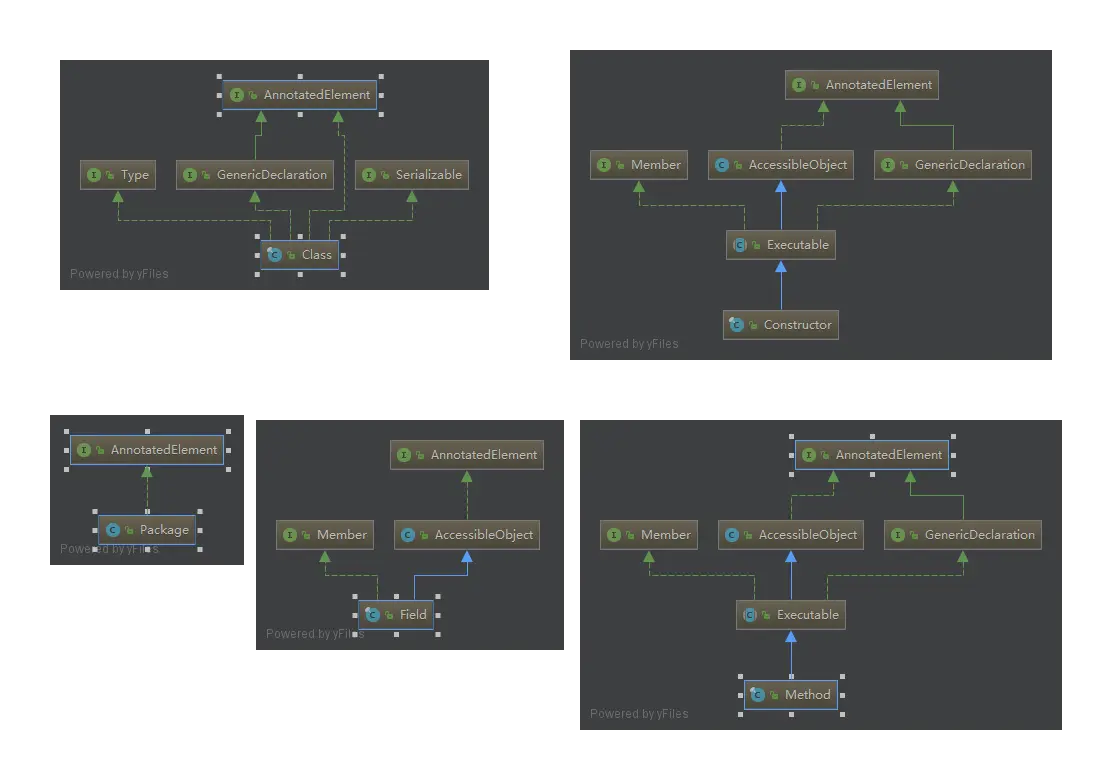The height and width of the screenshot is (781, 1113).
Task: Click the class icon on the Class node
Action: [x=275, y=254]
